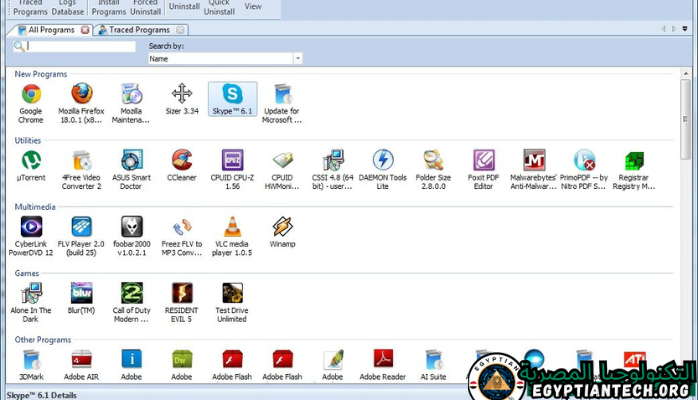This screenshot has width=698, height=400.
Task: Open the Logs Database toolbar button
Action: [68, 8]
